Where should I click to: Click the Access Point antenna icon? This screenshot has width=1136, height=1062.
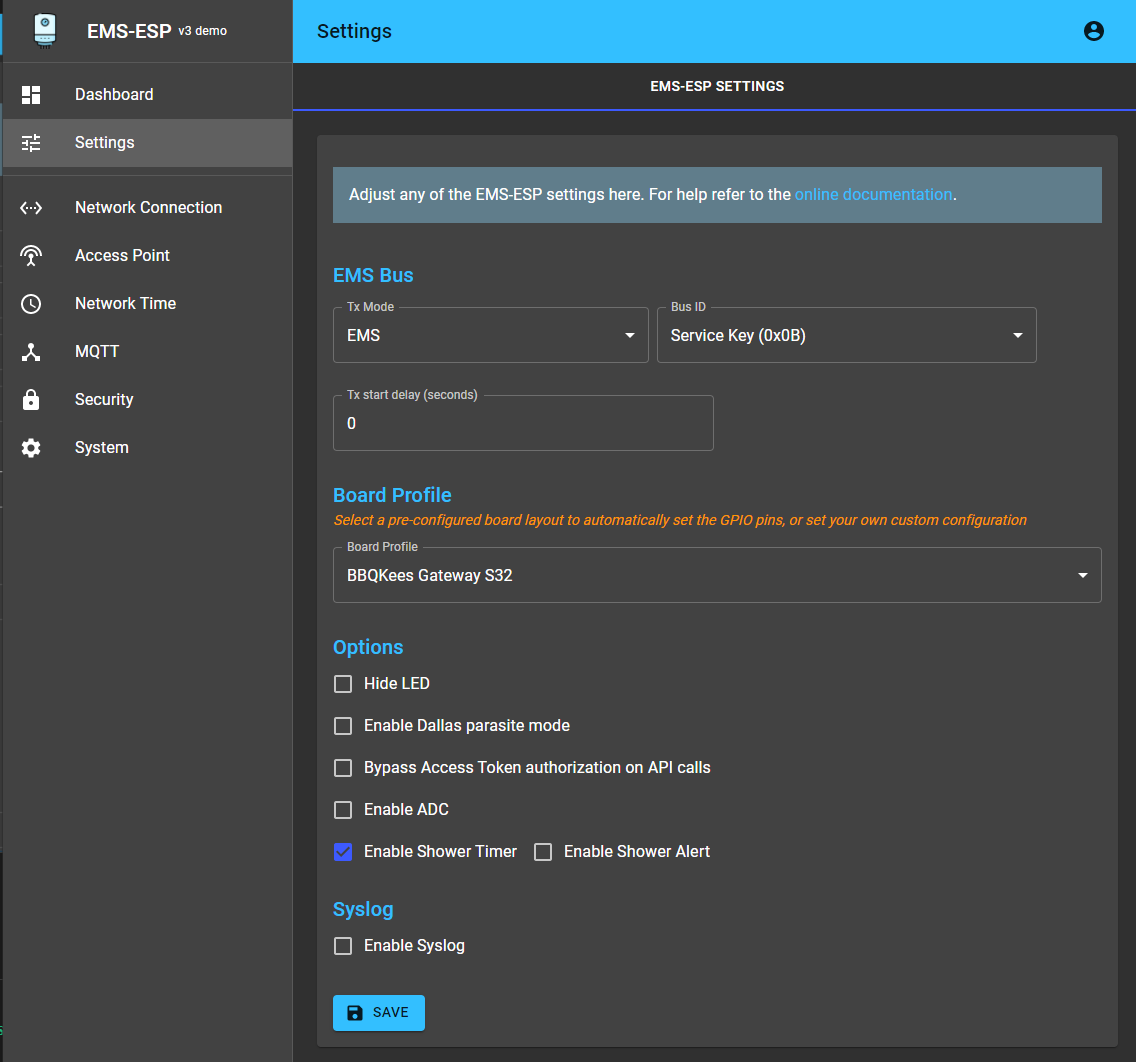point(31,256)
